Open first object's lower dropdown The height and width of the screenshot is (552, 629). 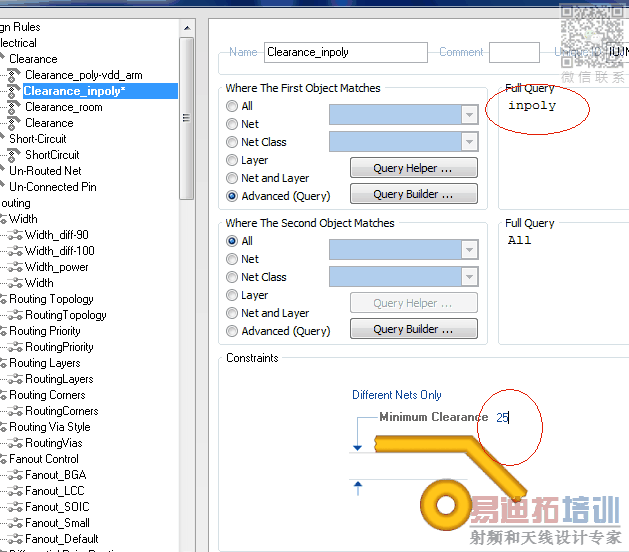pos(469,142)
